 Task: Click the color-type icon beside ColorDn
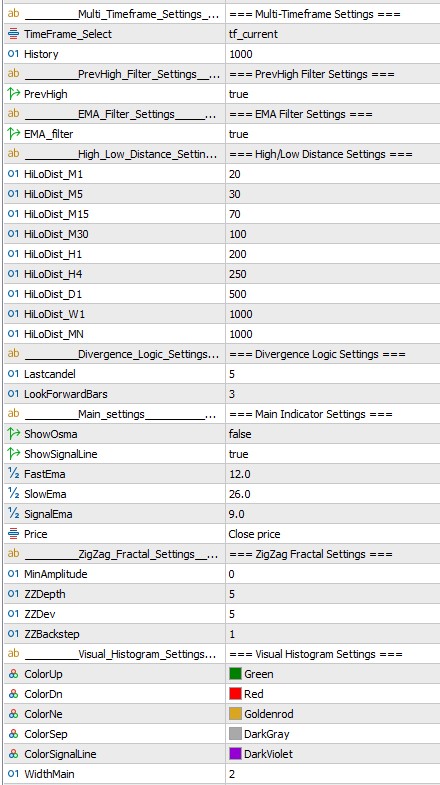pos(14,694)
